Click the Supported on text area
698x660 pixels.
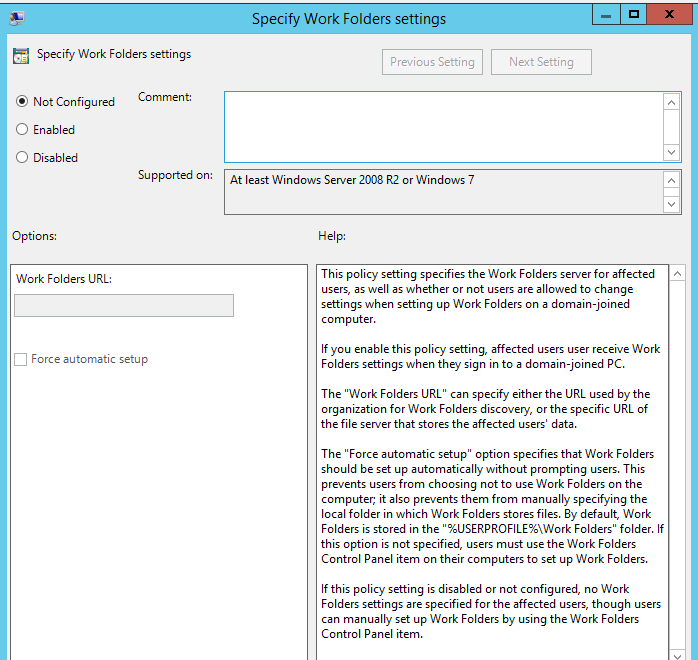(x=442, y=192)
